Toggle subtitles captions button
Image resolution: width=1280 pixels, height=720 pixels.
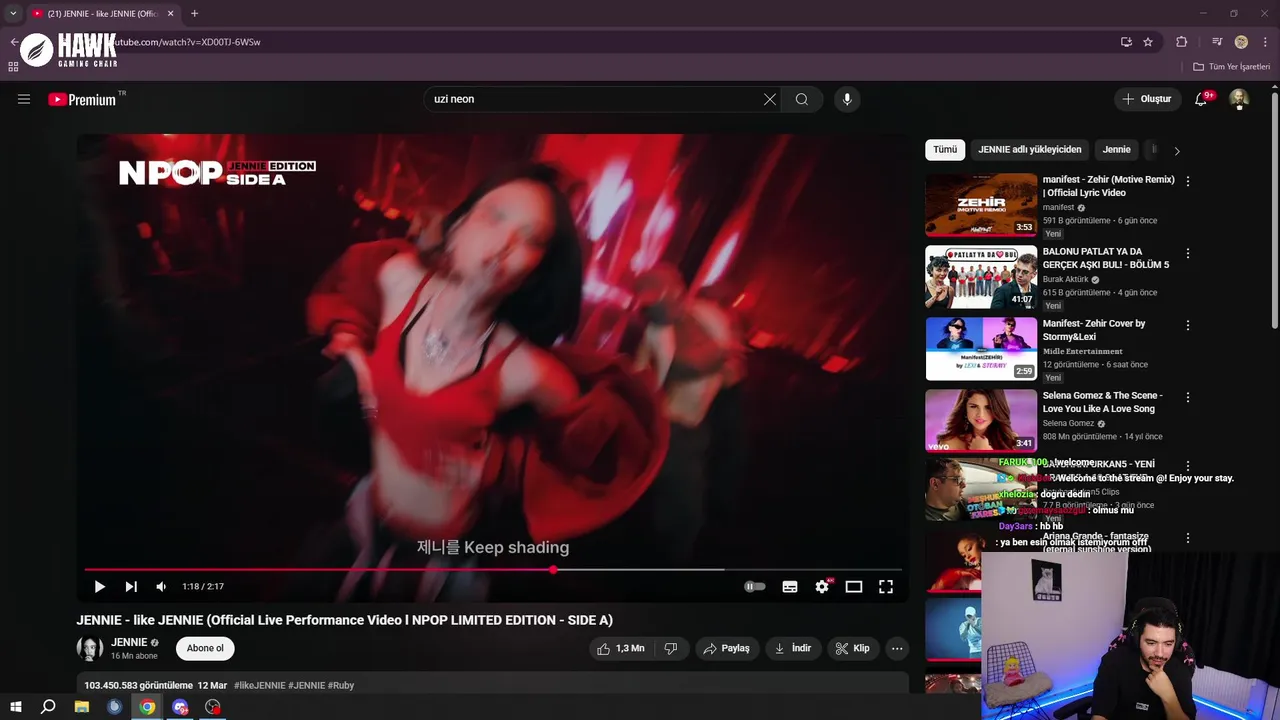790,587
